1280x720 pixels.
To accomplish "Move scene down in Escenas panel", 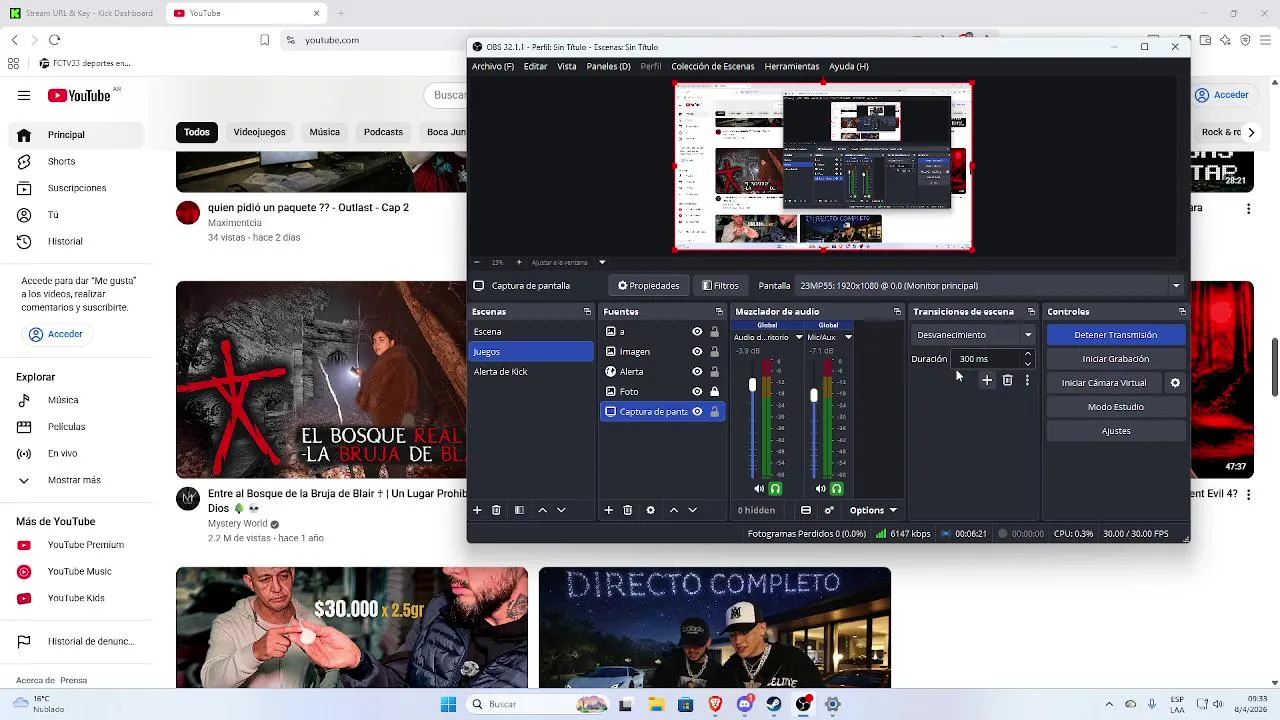I will (561, 510).
